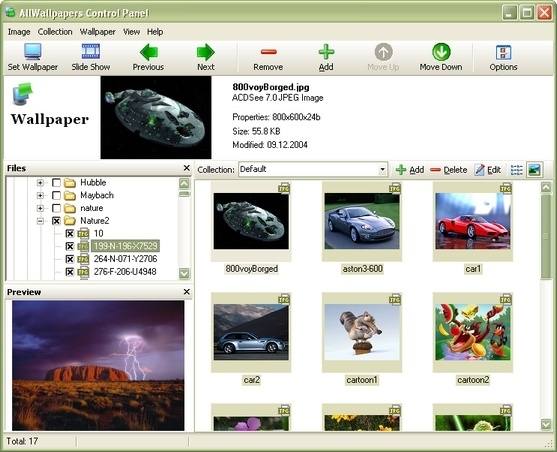The height and width of the screenshot is (452, 557).
Task: Click the Total: 17 status text
Action: (x=22, y=441)
